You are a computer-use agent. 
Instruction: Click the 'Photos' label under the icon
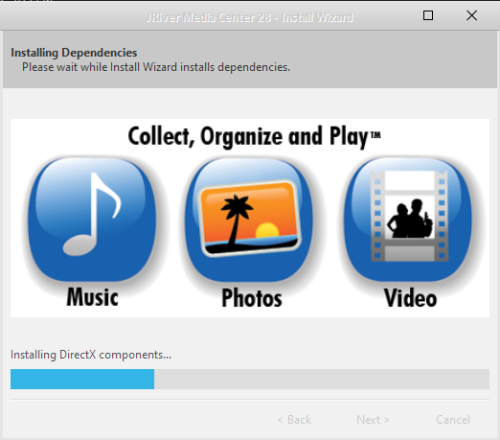pyautogui.click(x=252, y=298)
